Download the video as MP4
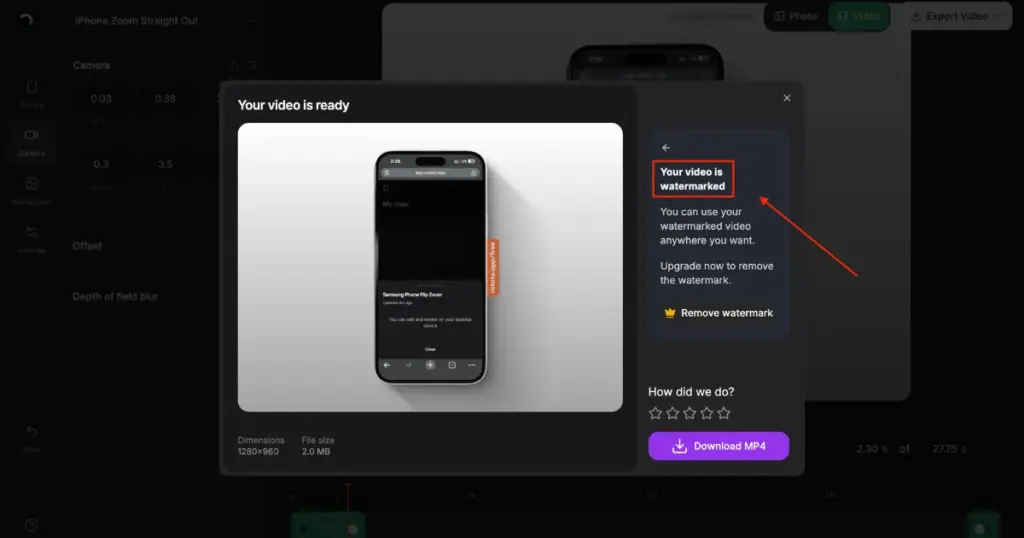Image resolution: width=1024 pixels, height=538 pixels. pos(718,446)
